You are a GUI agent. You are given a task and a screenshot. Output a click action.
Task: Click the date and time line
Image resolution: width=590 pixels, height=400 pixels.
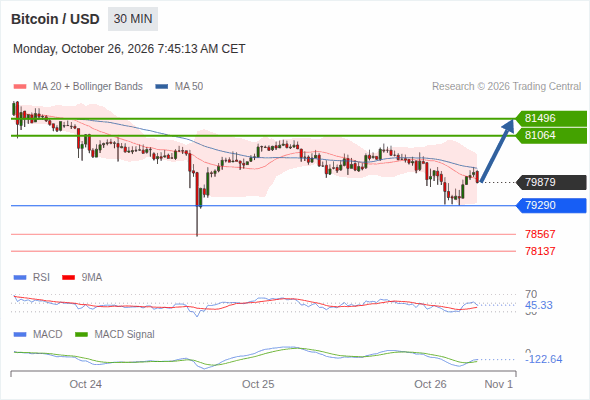(x=129, y=49)
